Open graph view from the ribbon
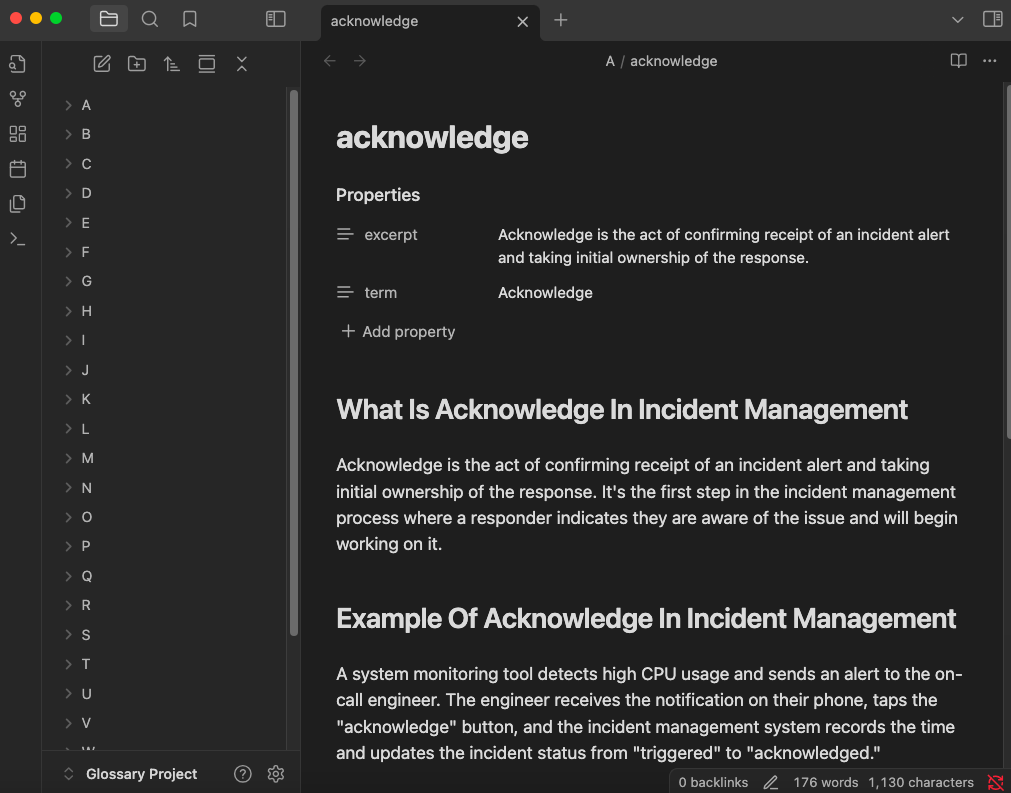The width and height of the screenshot is (1011, 793). [17, 99]
